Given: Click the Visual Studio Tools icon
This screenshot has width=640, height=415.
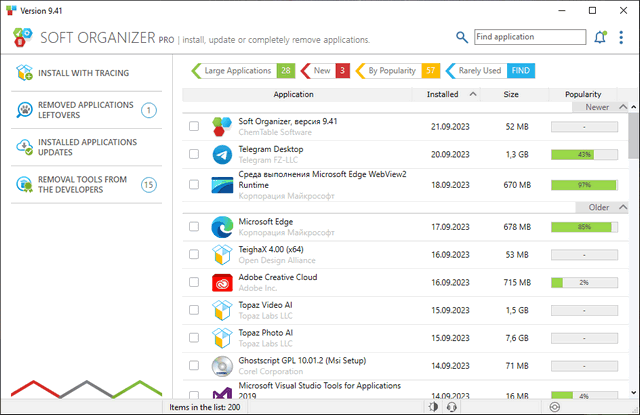Looking at the screenshot, I should [222, 393].
